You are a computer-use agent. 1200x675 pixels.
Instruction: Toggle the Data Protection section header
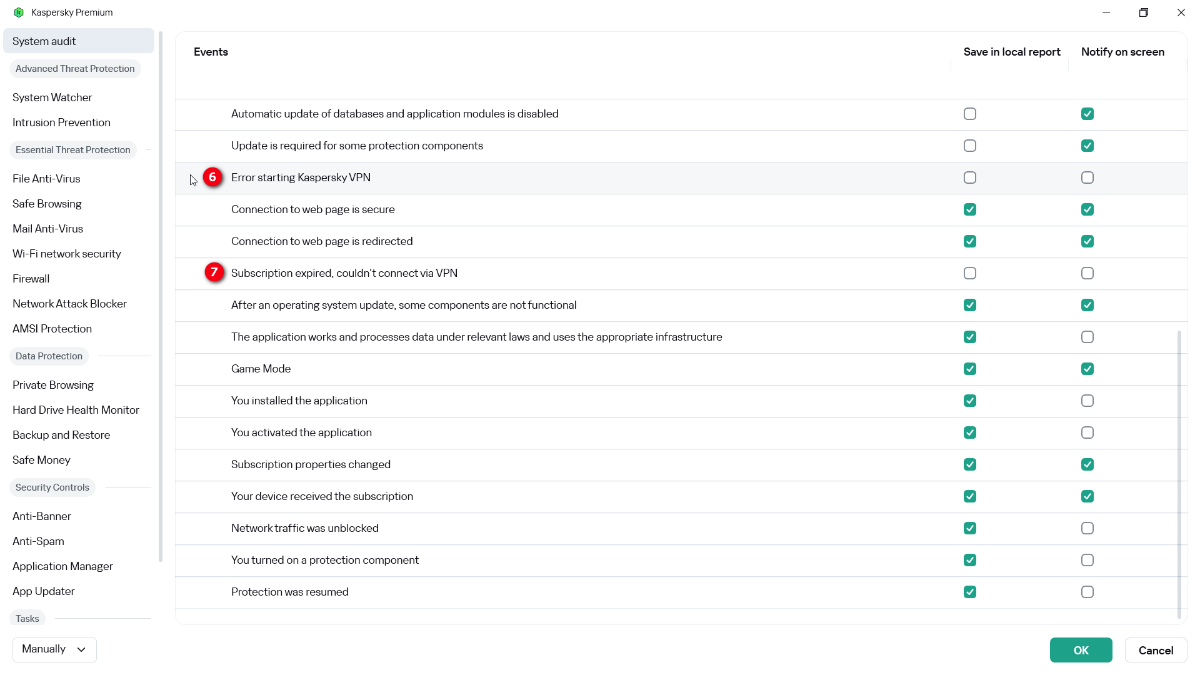(x=49, y=356)
